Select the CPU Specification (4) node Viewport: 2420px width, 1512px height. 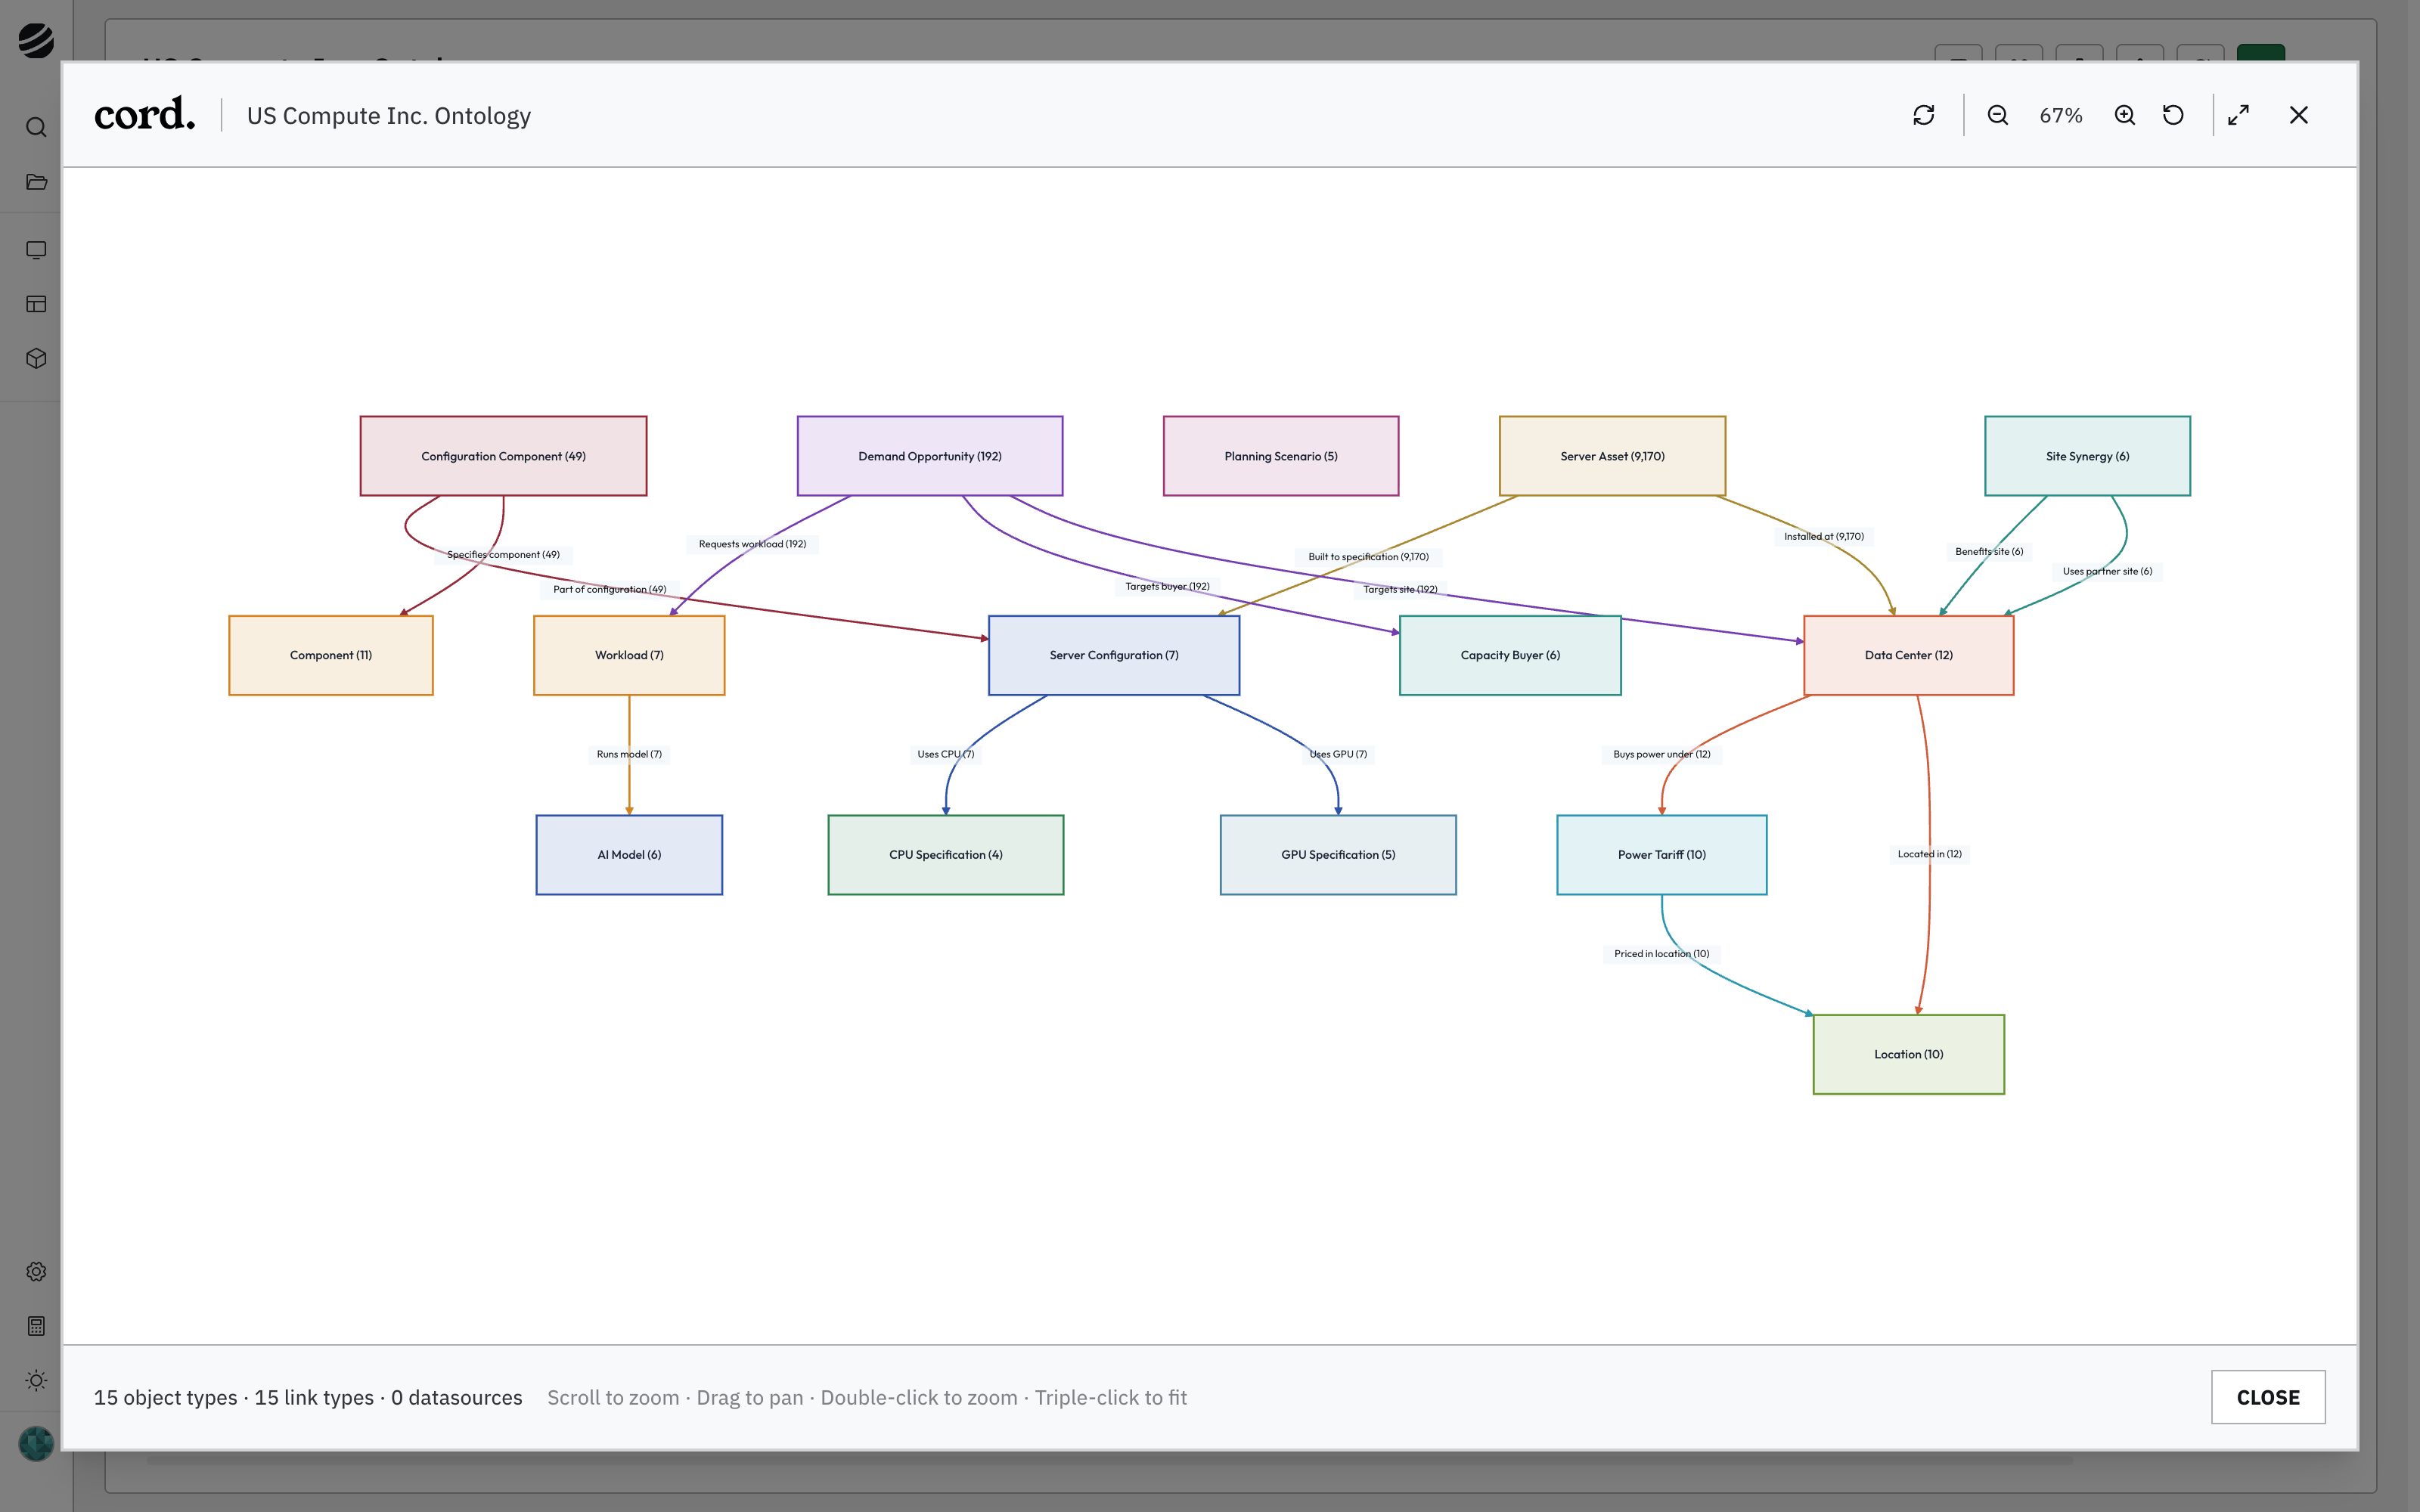pyautogui.click(x=945, y=855)
